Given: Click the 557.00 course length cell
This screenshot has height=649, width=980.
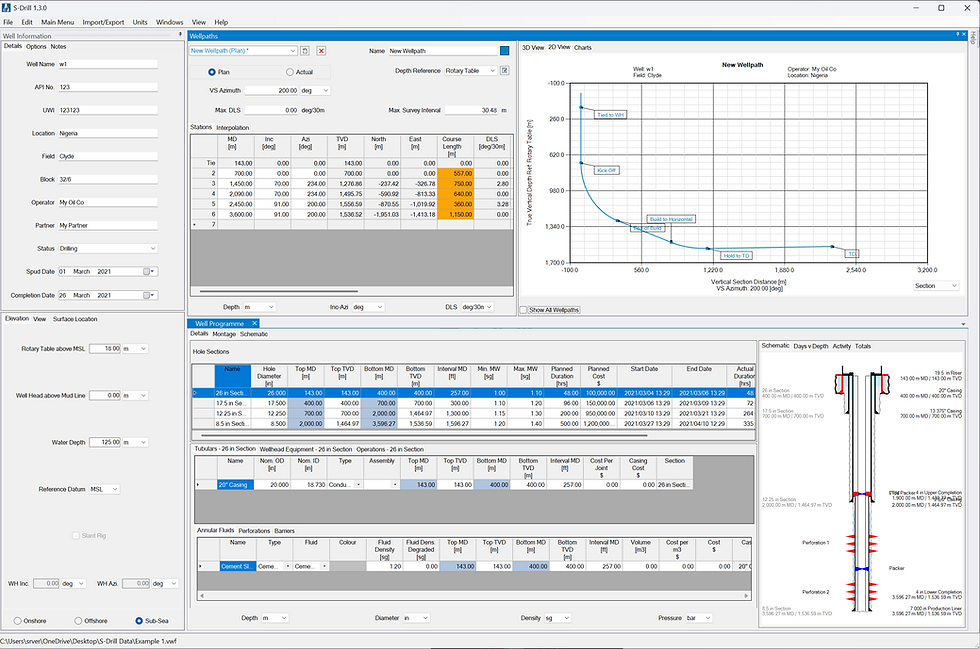Looking at the screenshot, I should (x=456, y=173).
